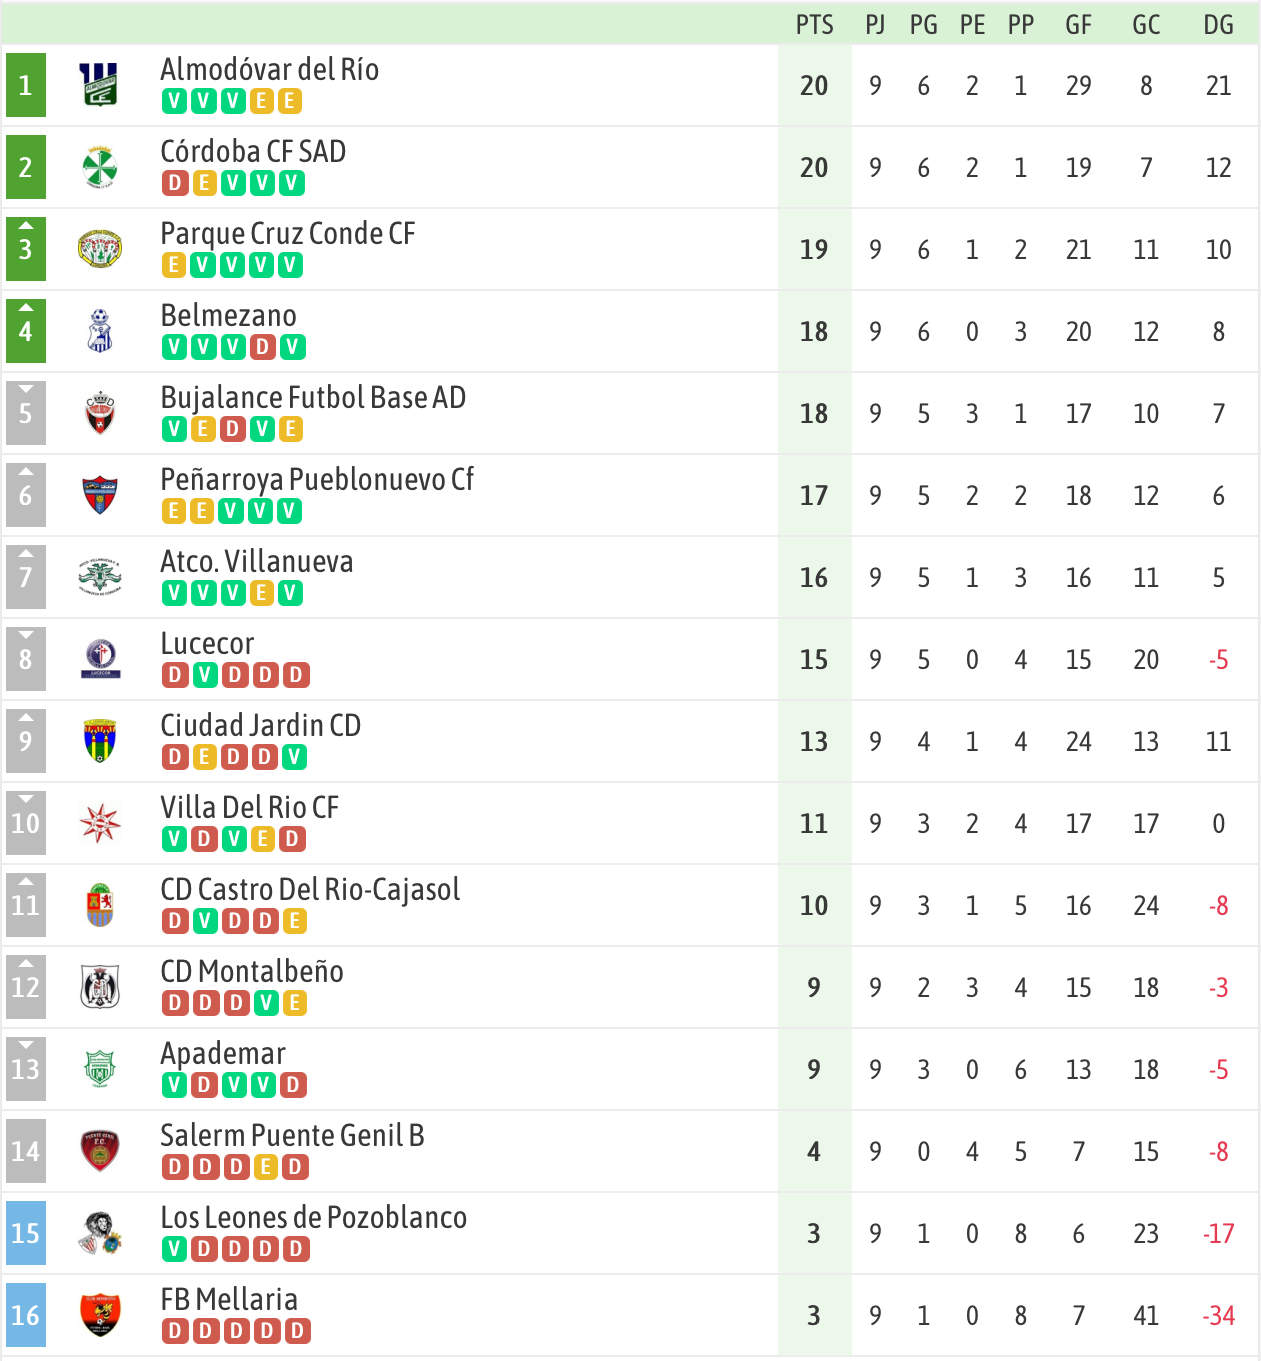Click the Los Leones de Pozoblanco crest
The image size is (1261, 1361).
pos(99,1233)
